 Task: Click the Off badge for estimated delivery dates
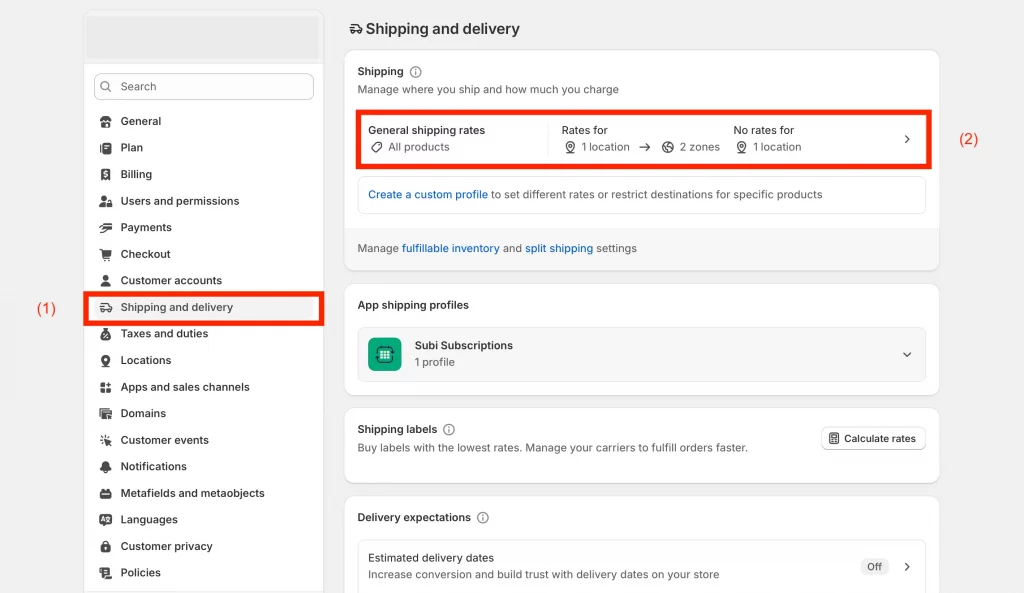coord(874,567)
